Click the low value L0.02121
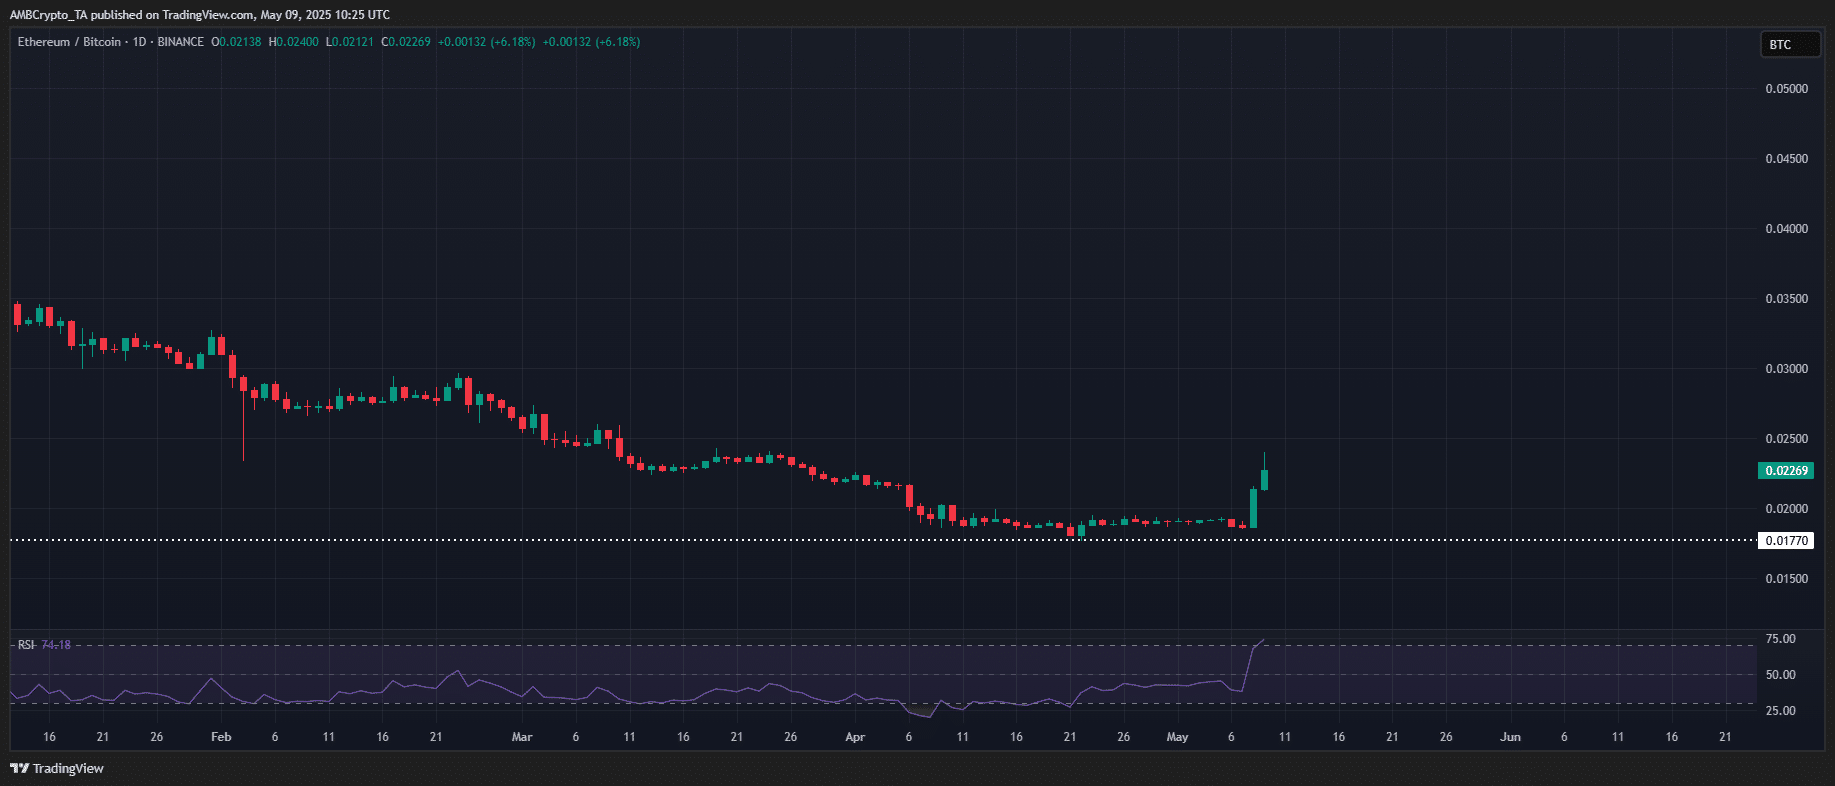This screenshot has height=786, width=1835. click(x=349, y=42)
